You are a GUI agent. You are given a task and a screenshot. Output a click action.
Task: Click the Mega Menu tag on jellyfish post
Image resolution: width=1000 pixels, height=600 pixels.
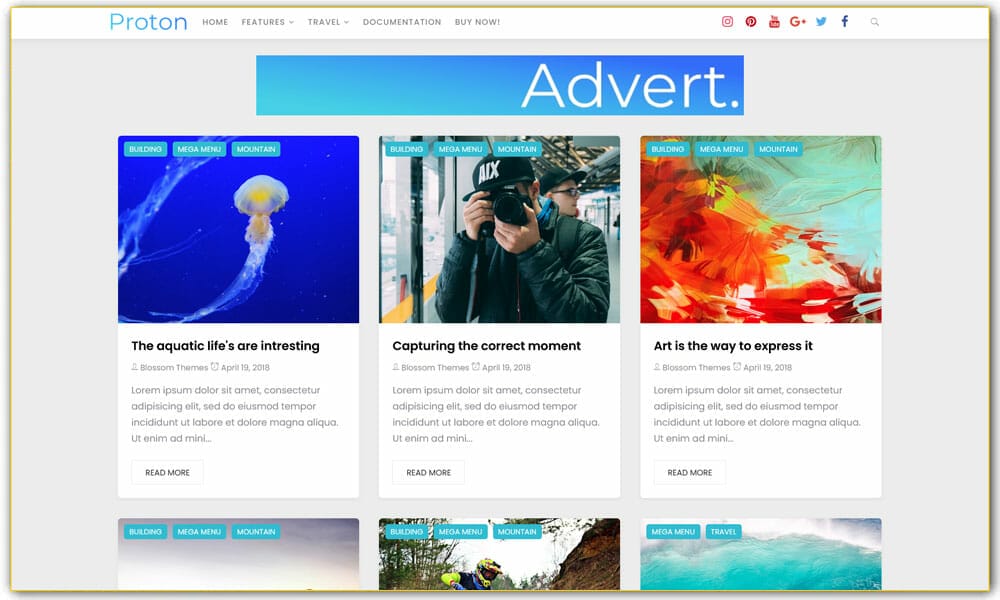(x=199, y=149)
